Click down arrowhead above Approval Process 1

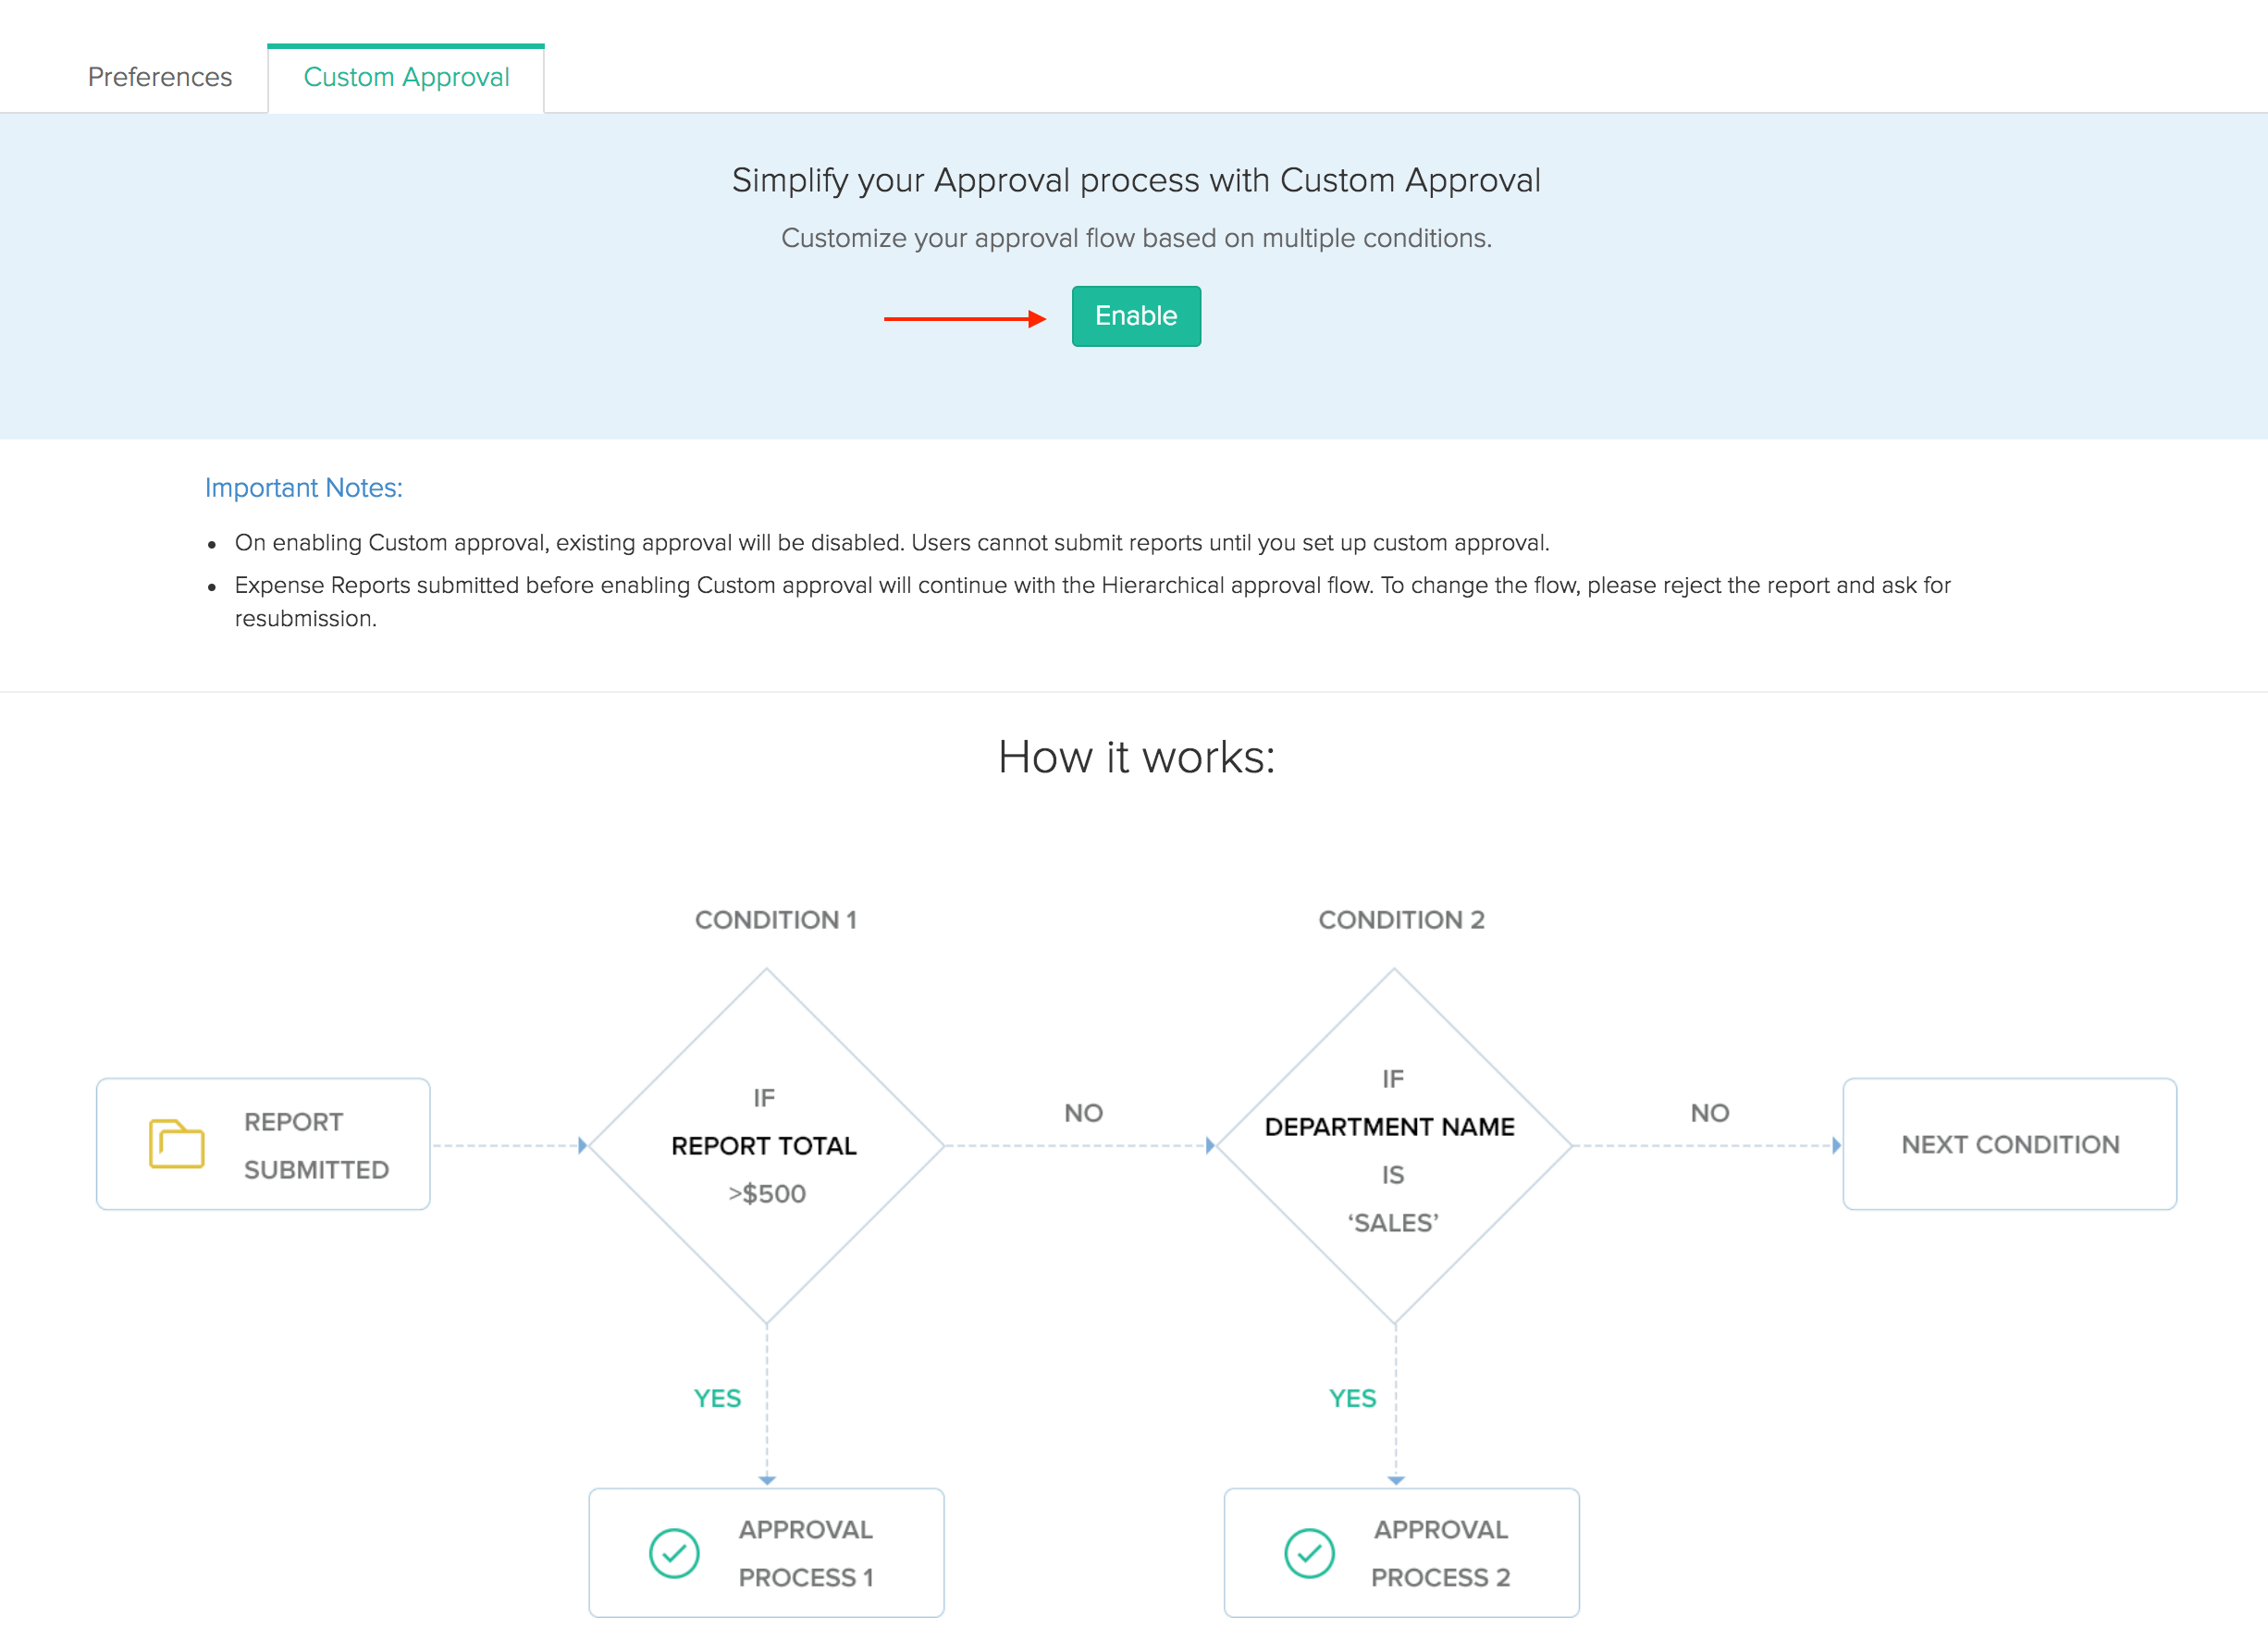767,1479
